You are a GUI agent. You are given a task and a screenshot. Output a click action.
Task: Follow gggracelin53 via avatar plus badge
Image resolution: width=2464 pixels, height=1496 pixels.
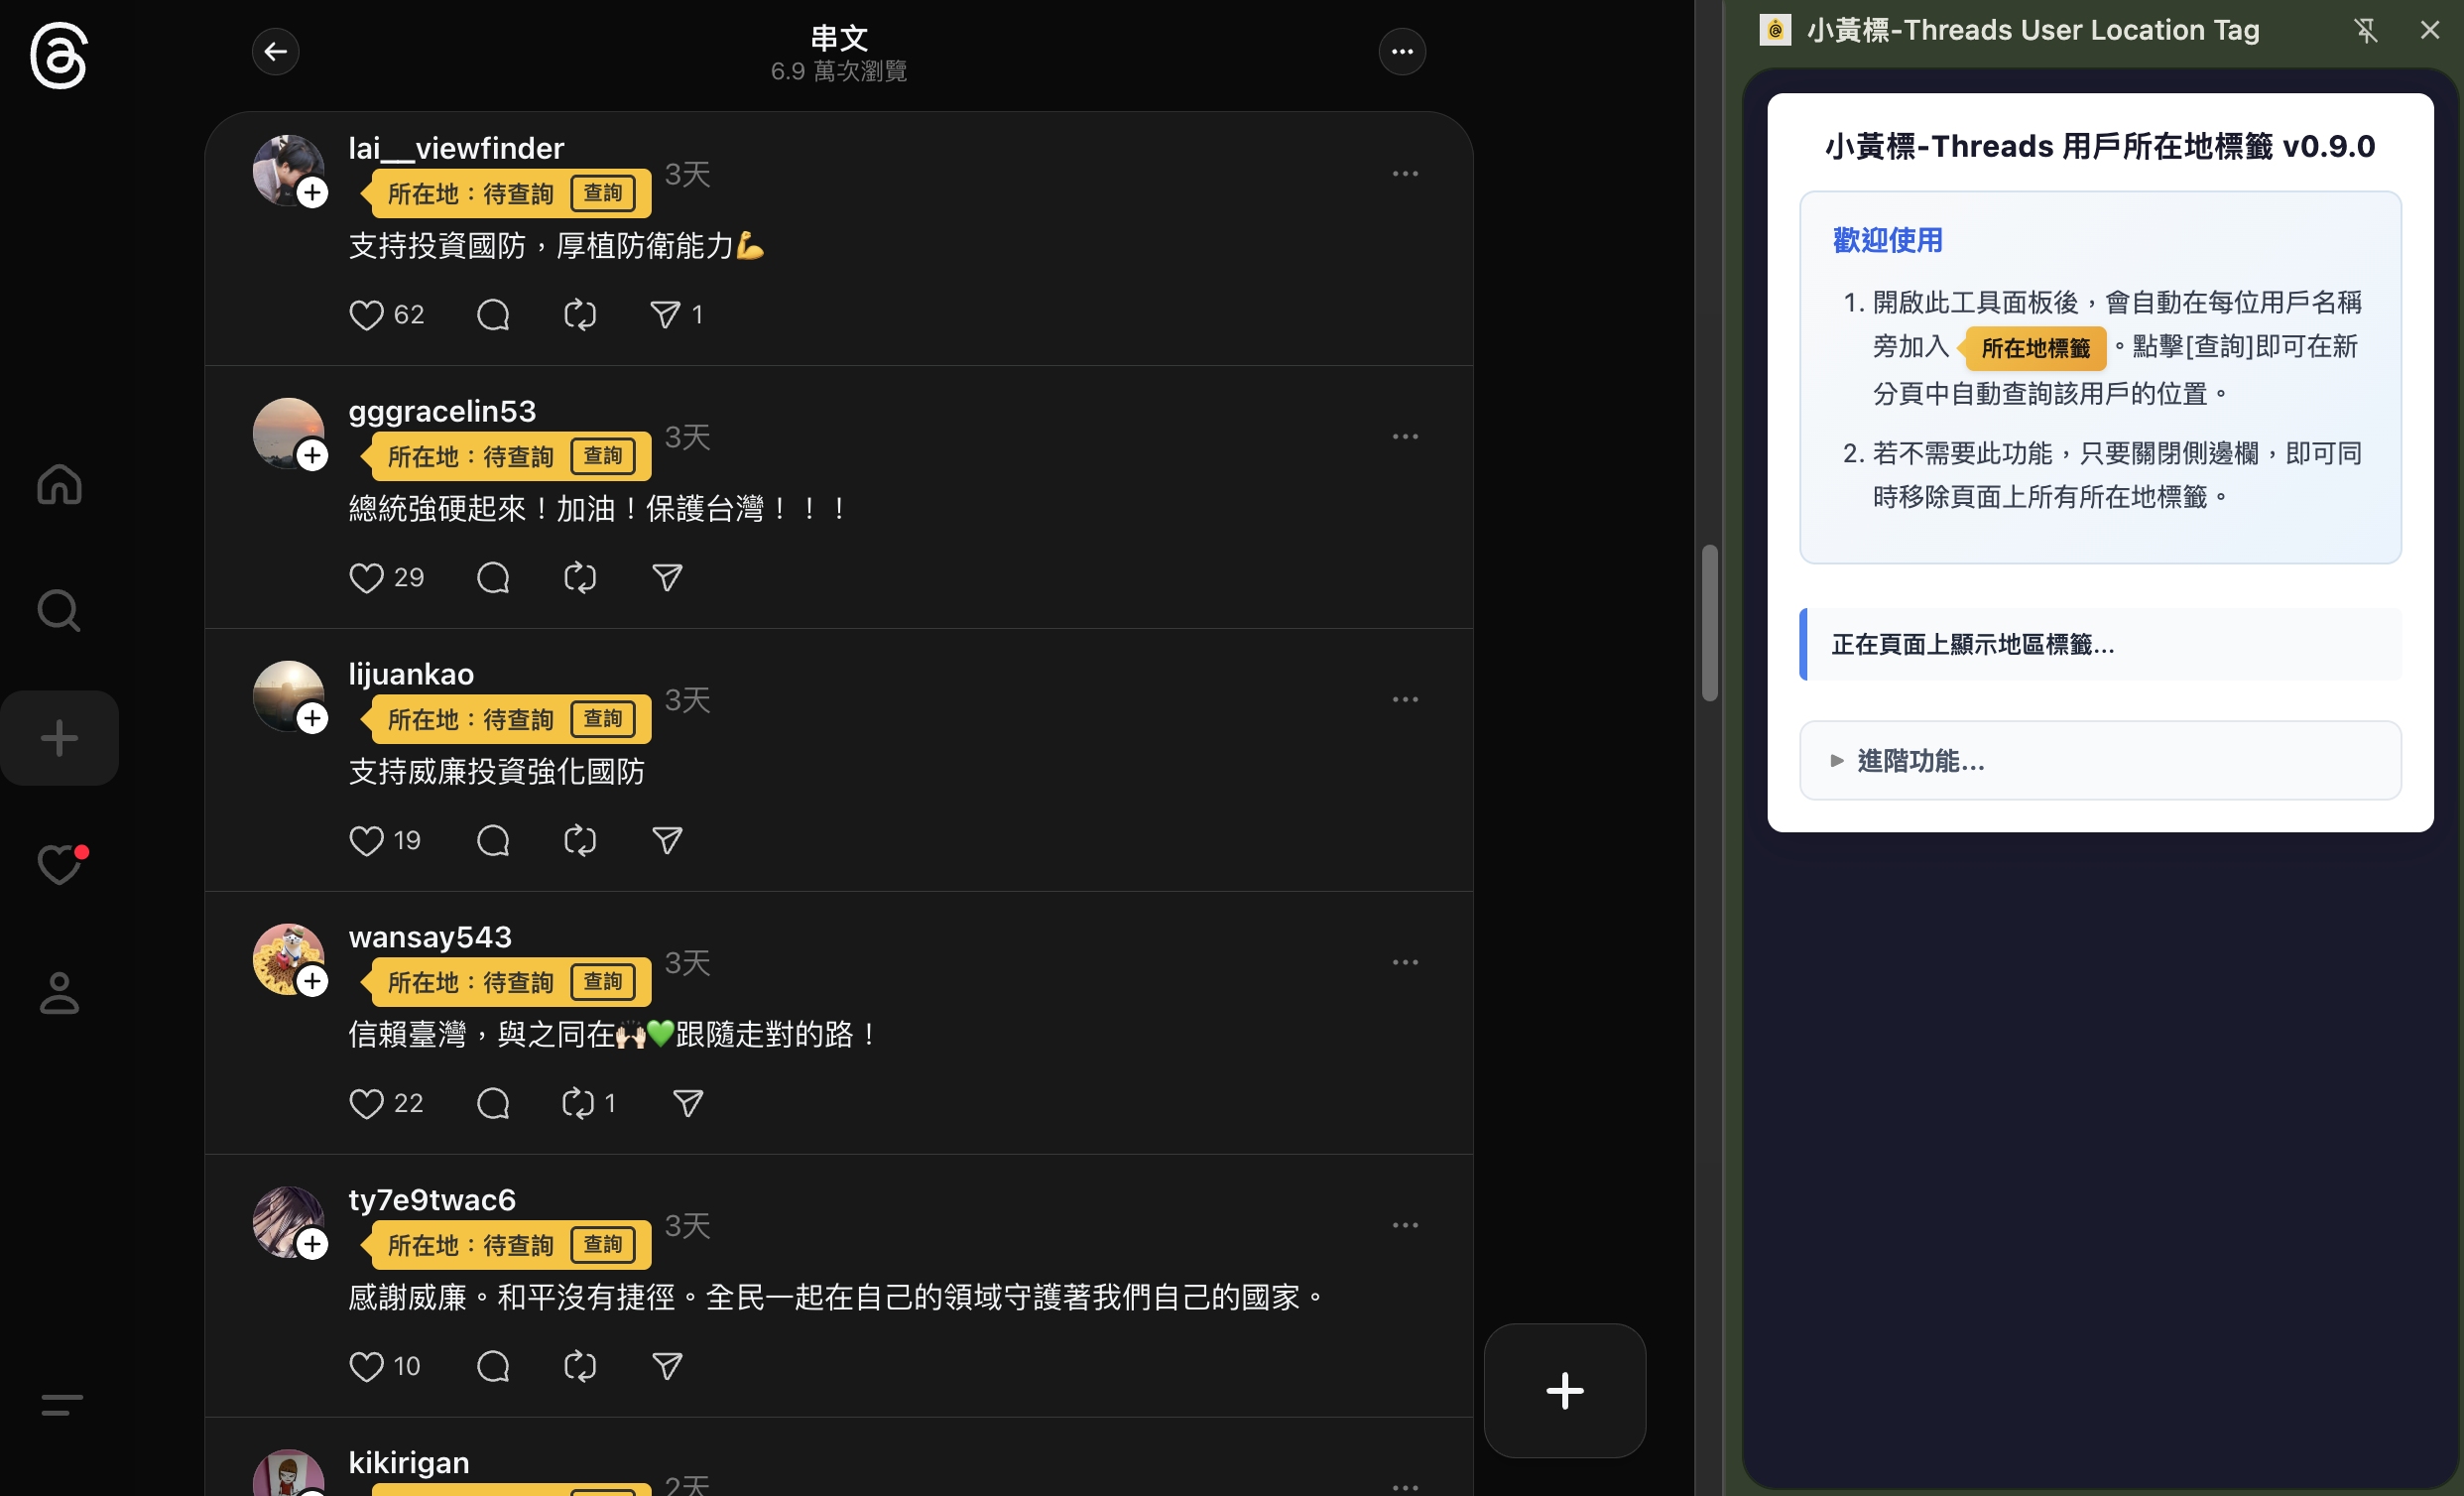(313, 456)
